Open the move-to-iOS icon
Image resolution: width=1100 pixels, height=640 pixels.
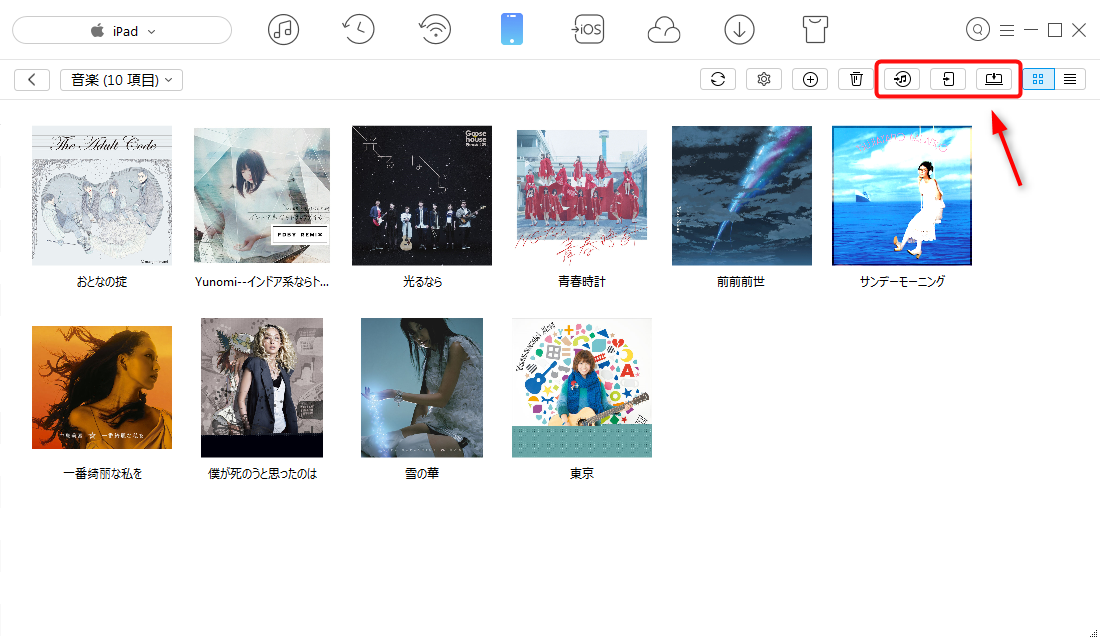[587, 29]
